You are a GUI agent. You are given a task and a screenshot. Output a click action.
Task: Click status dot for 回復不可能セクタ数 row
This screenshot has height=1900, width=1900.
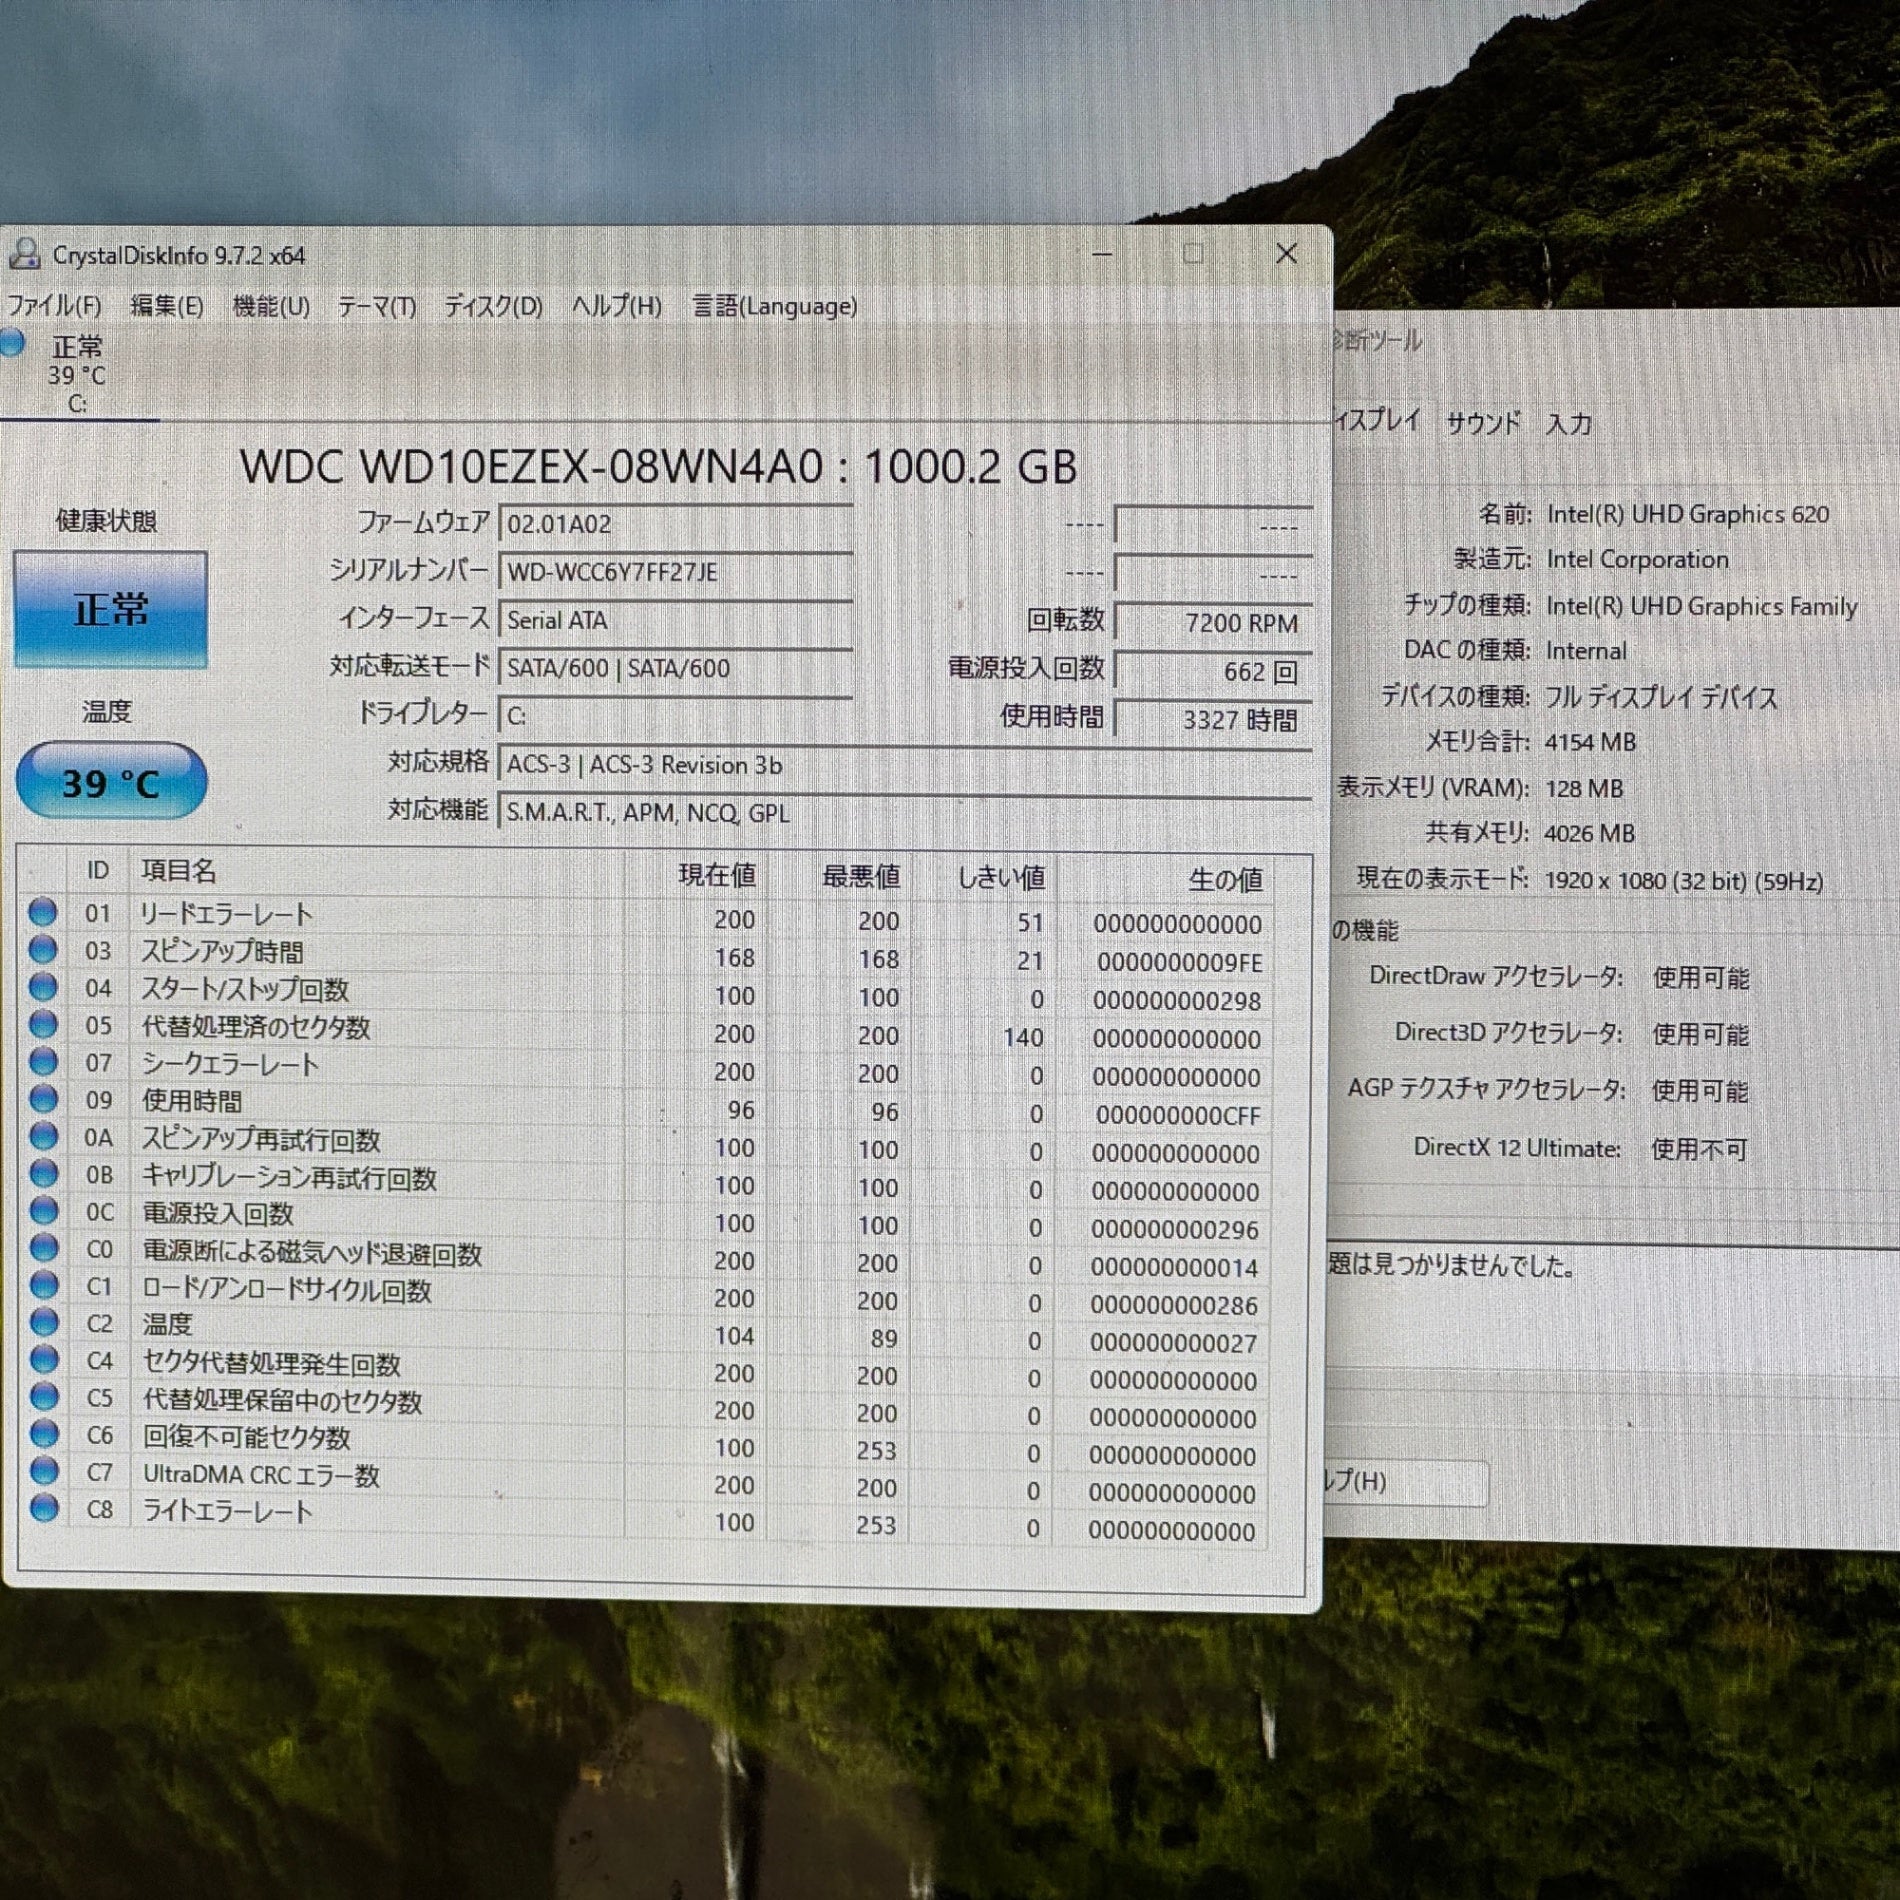(x=43, y=1434)
